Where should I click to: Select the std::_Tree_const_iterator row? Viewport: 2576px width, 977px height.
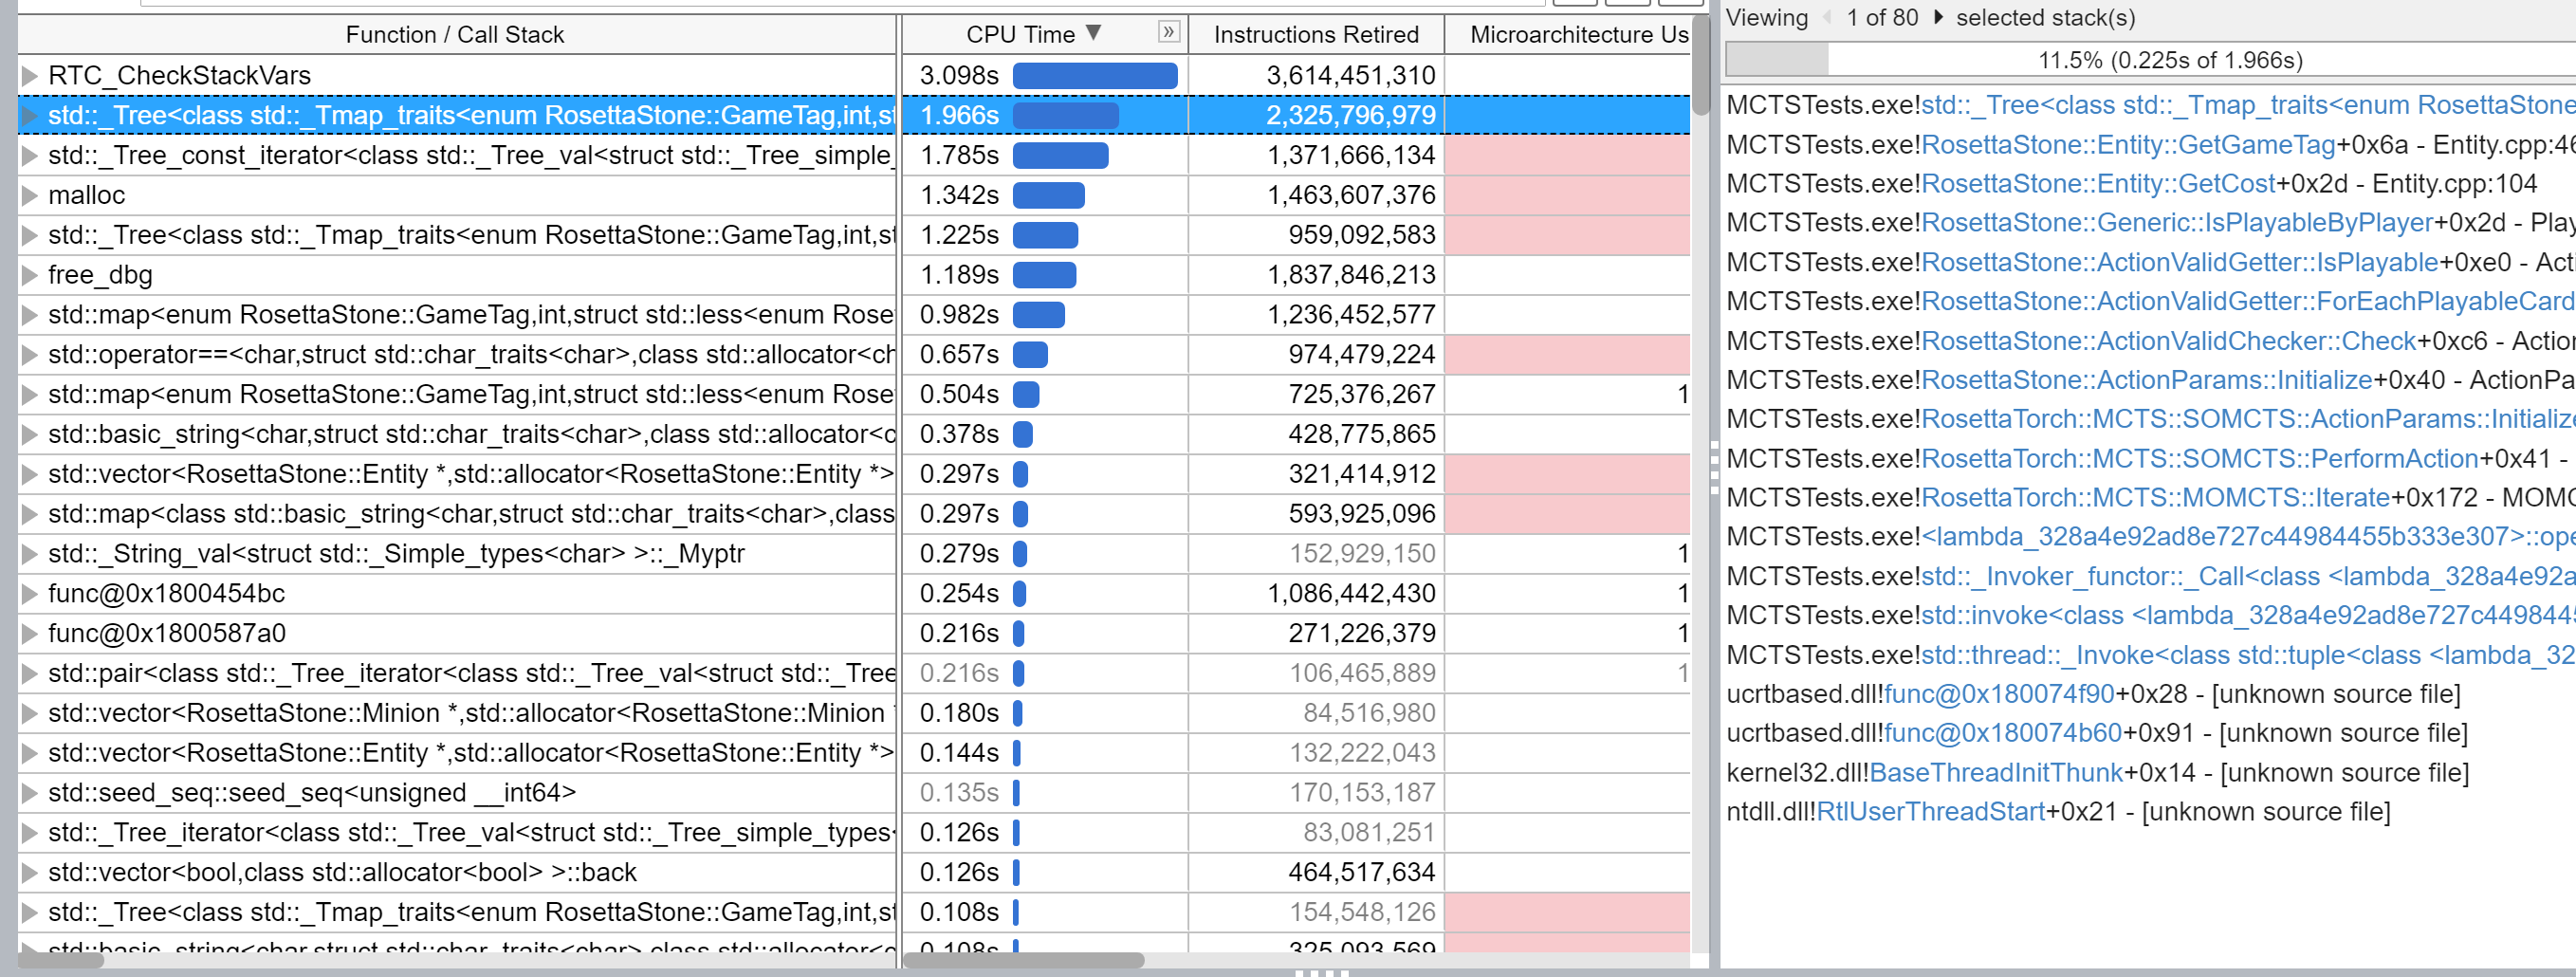(455, 155)
